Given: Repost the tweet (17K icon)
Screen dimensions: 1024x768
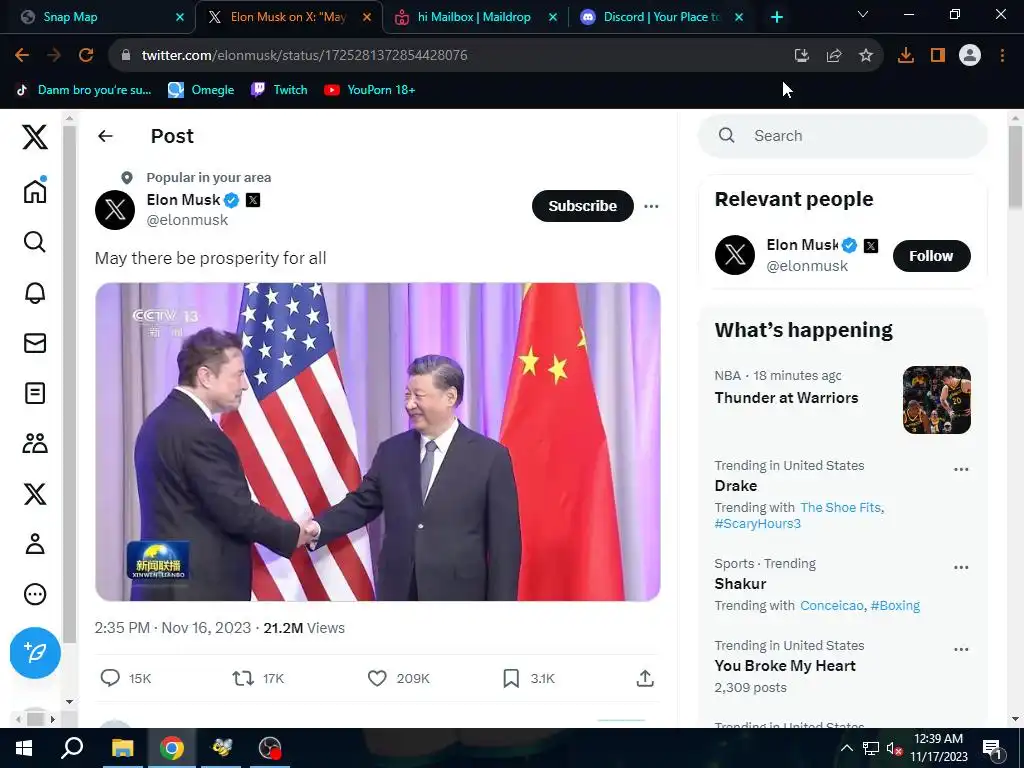Looking at the screenshot, I should pyautogui.click(x=243, y=678).
